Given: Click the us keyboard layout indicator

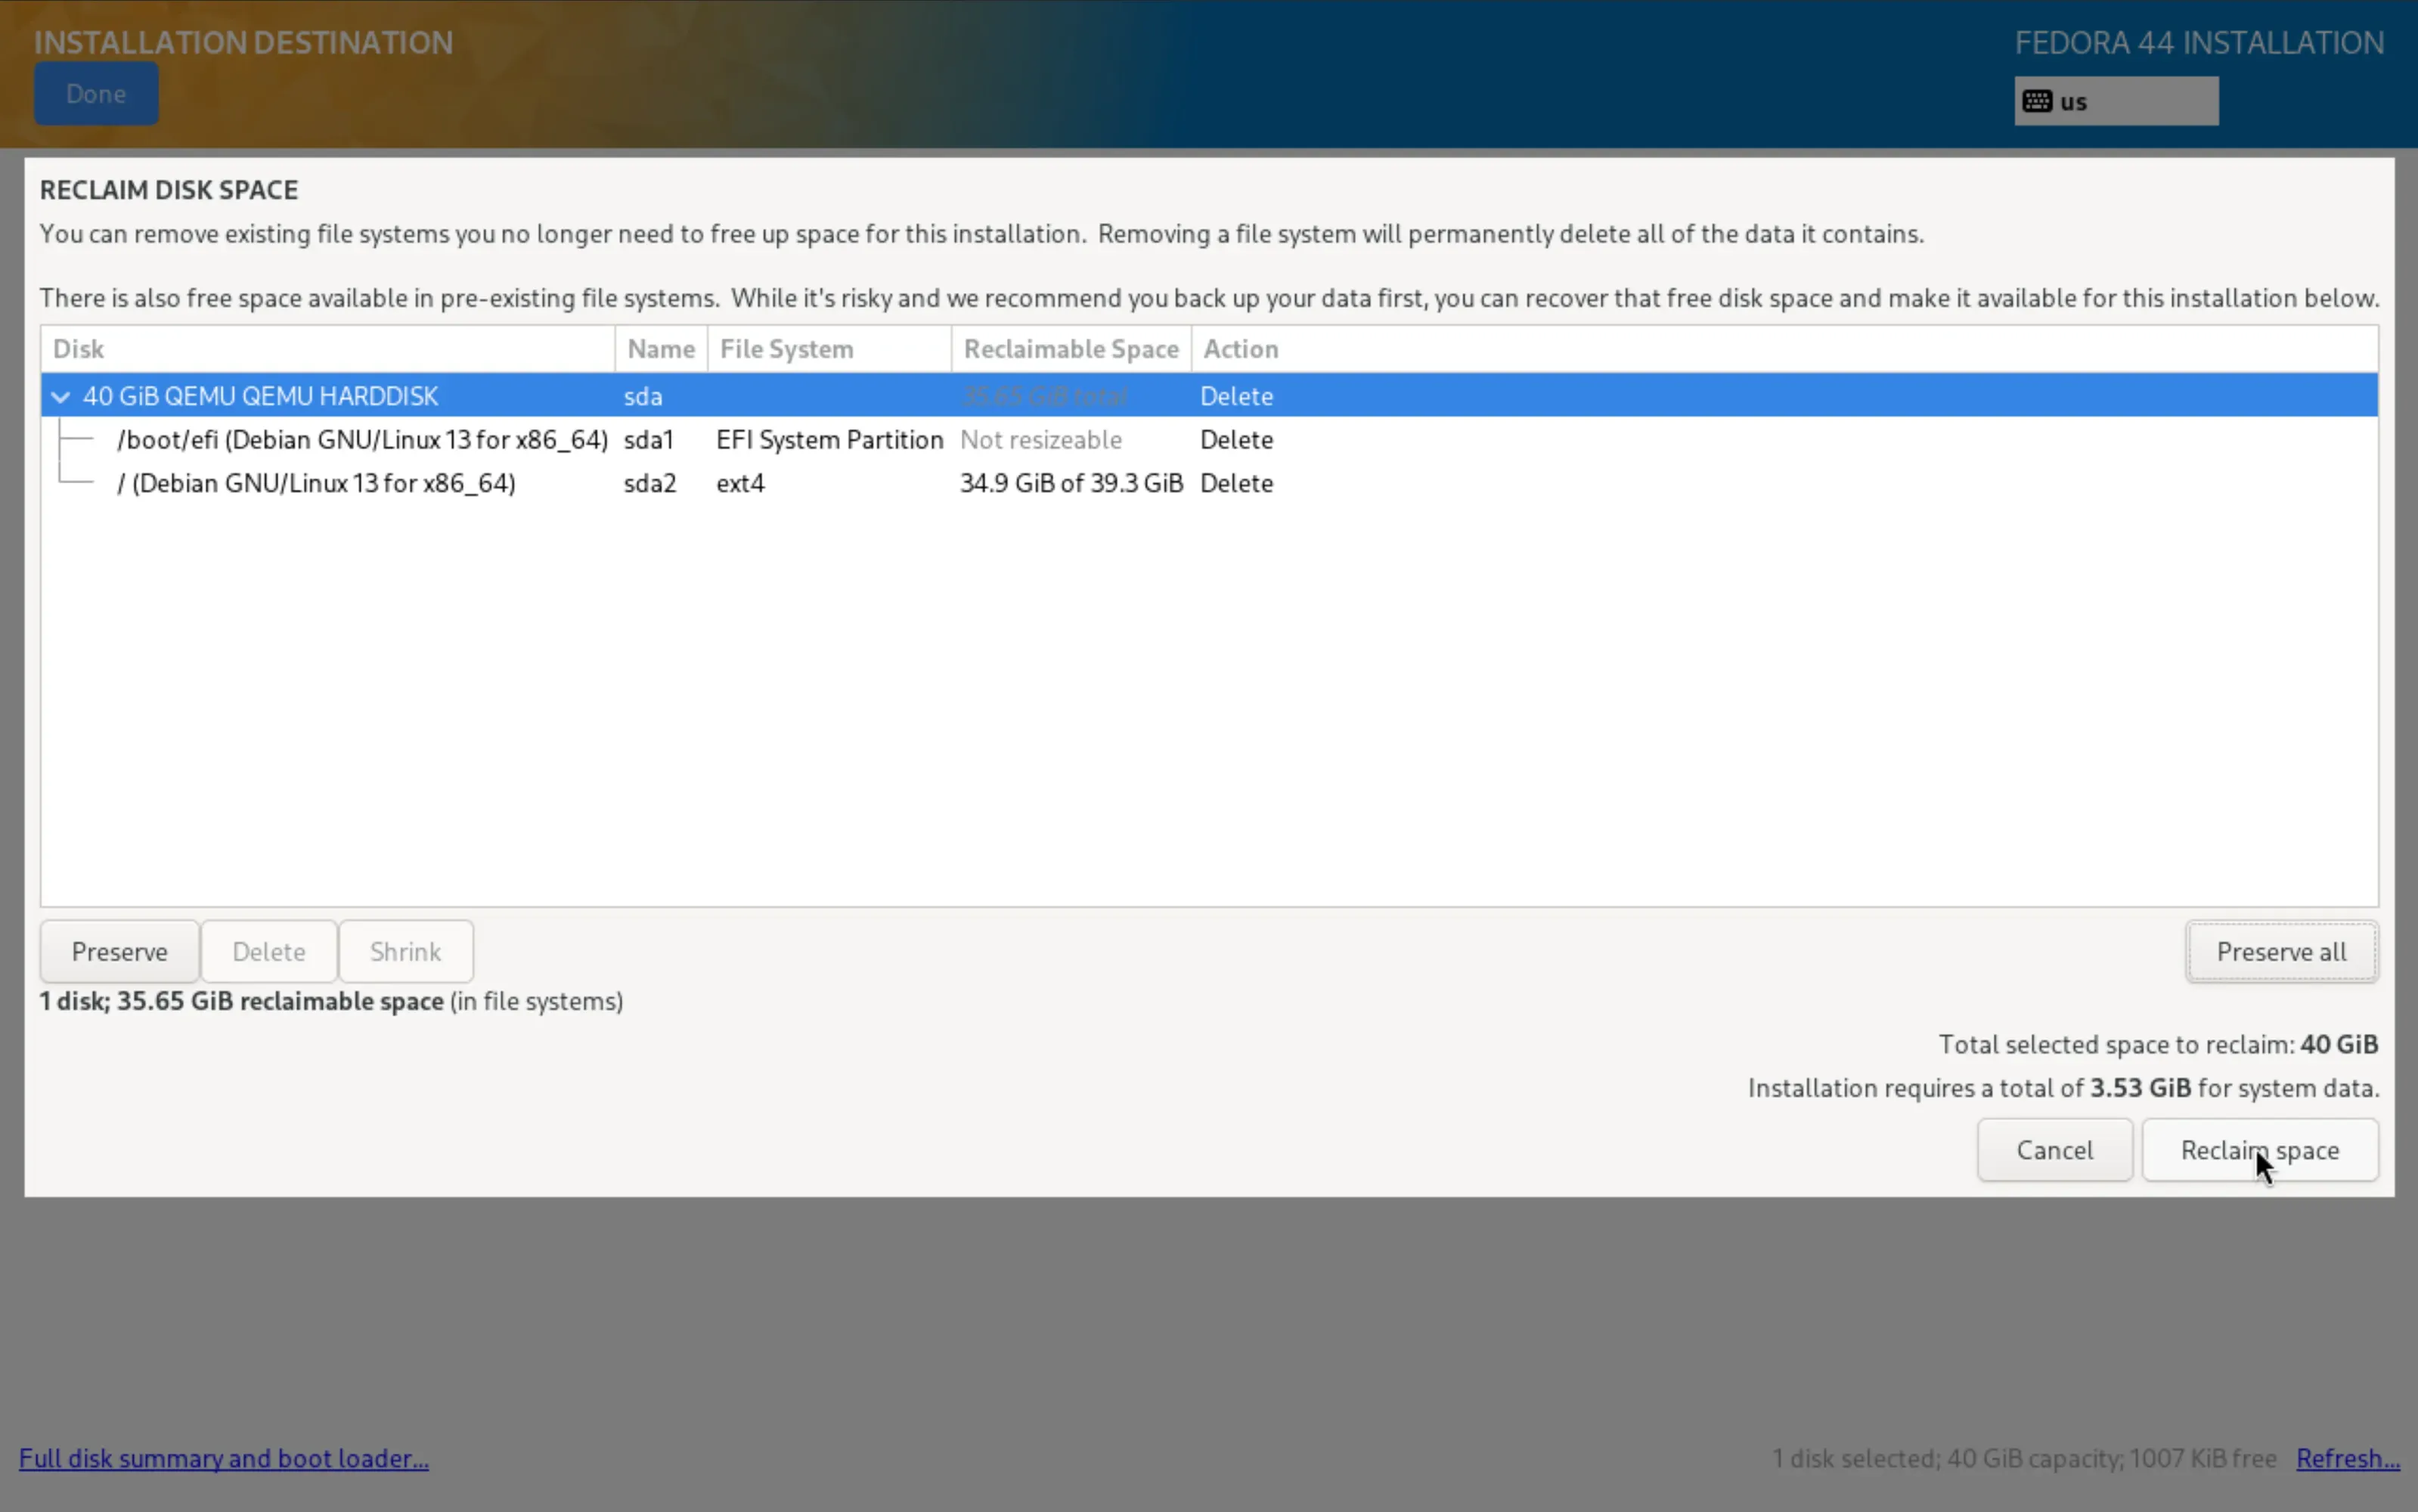Looking at the screenshot, I should 2116,101.
